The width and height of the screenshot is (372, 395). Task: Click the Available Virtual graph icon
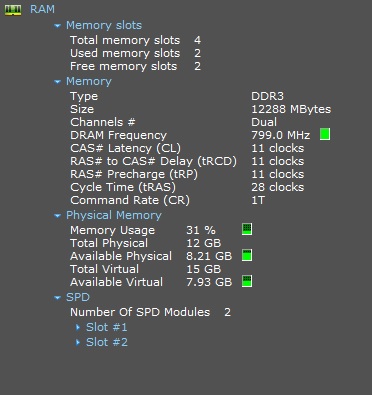[247, 281]
